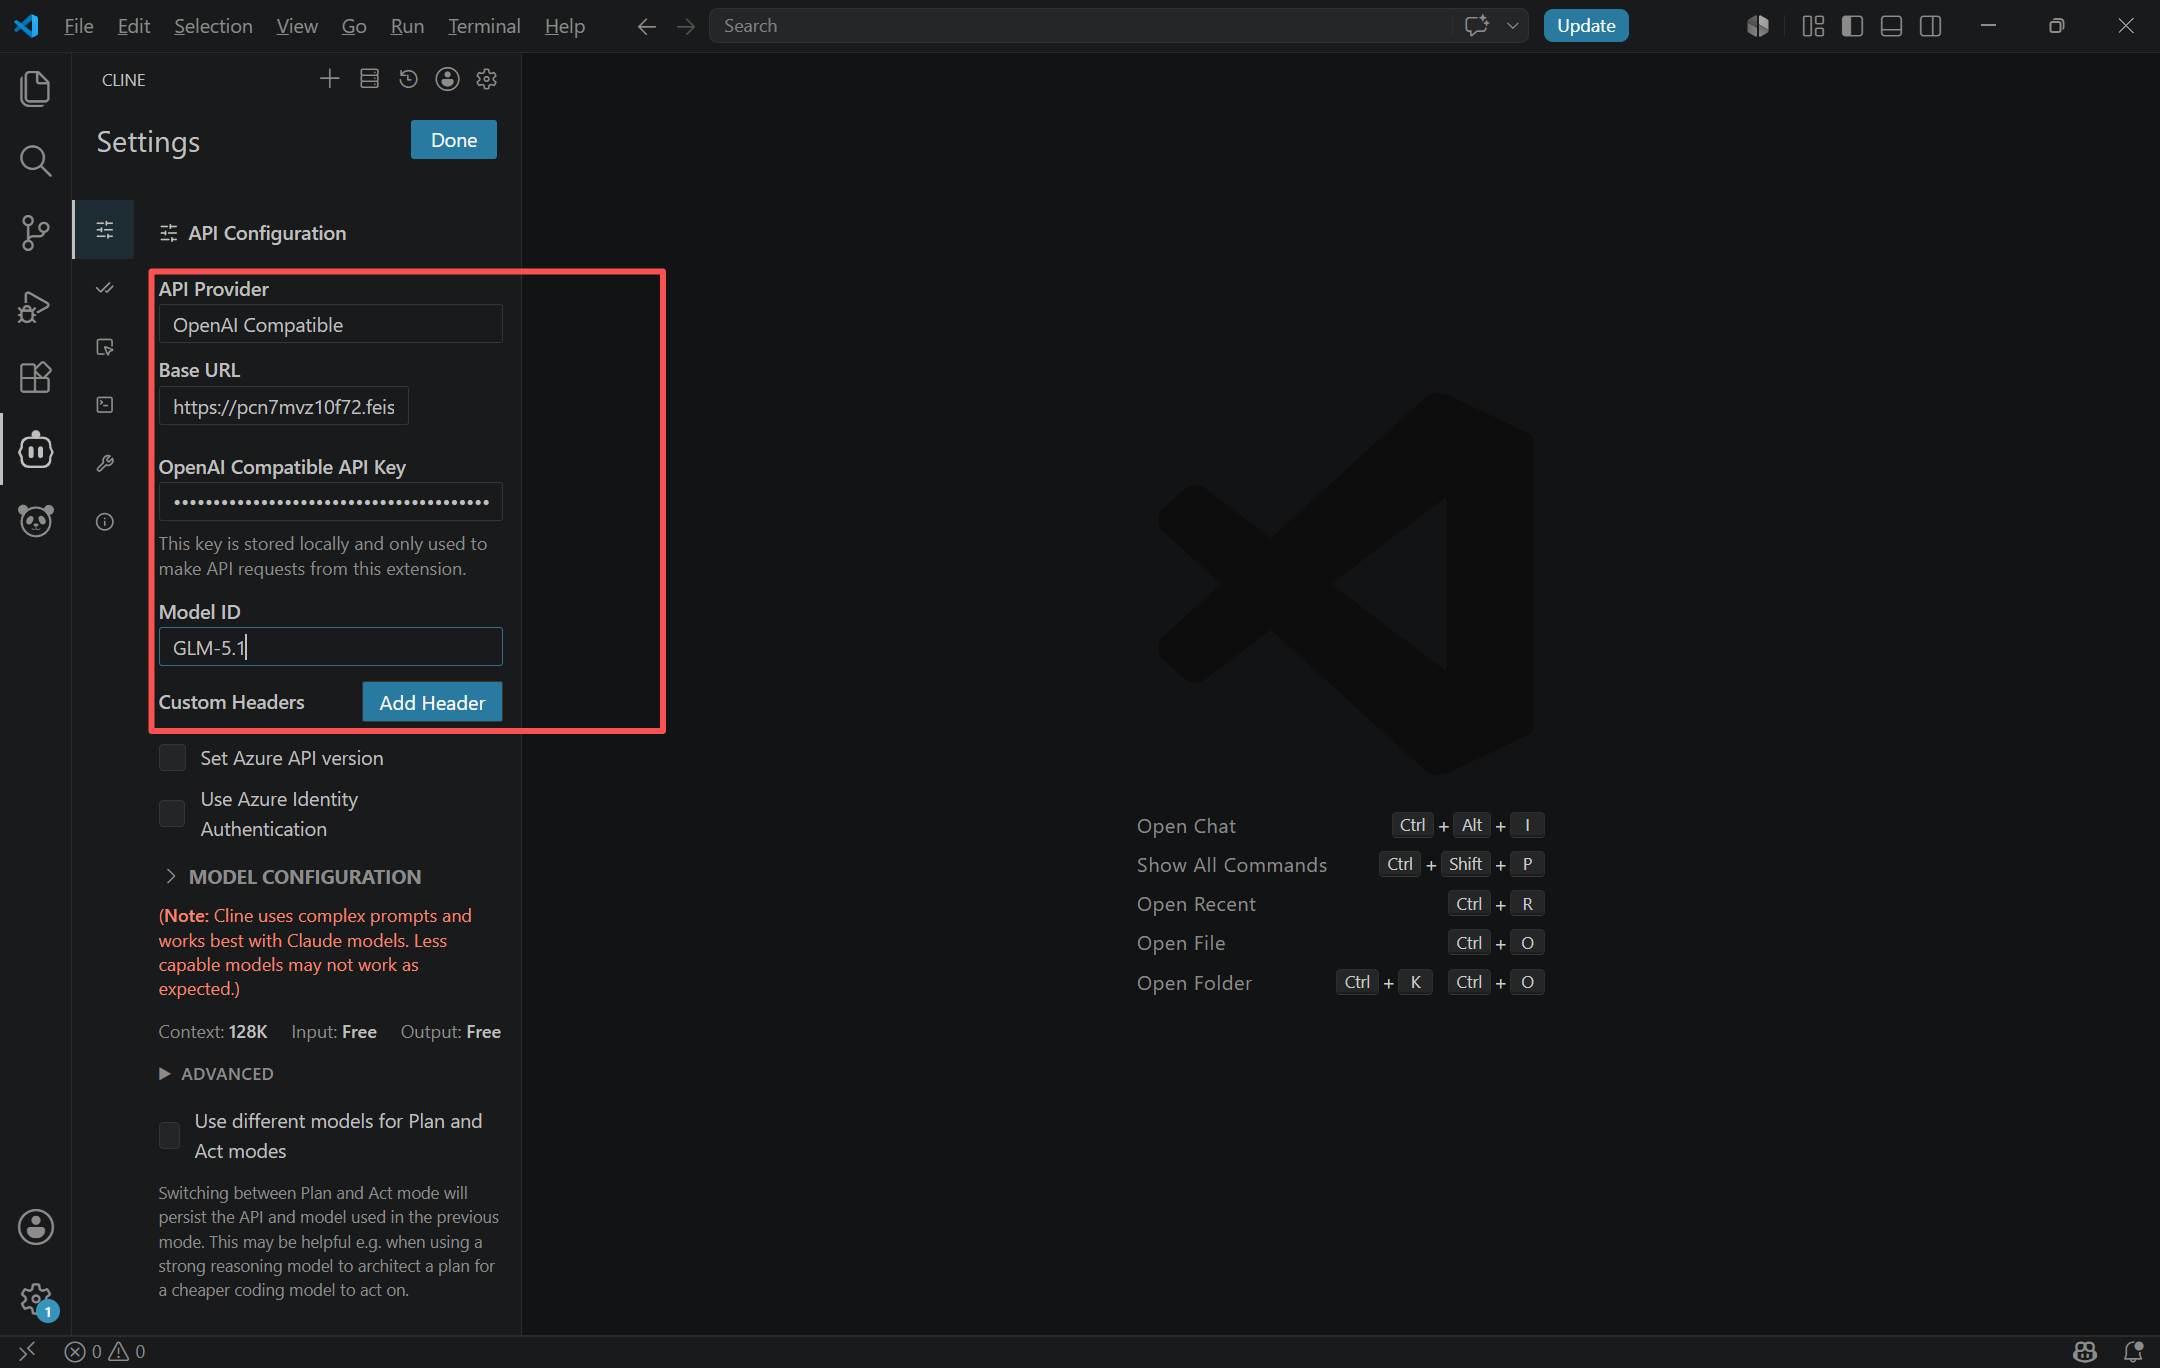Image resolution: width=2160 pixels, height=1368 pixels.
Task: Open the Explorer view in the activity bar
Action: [35, 88]
